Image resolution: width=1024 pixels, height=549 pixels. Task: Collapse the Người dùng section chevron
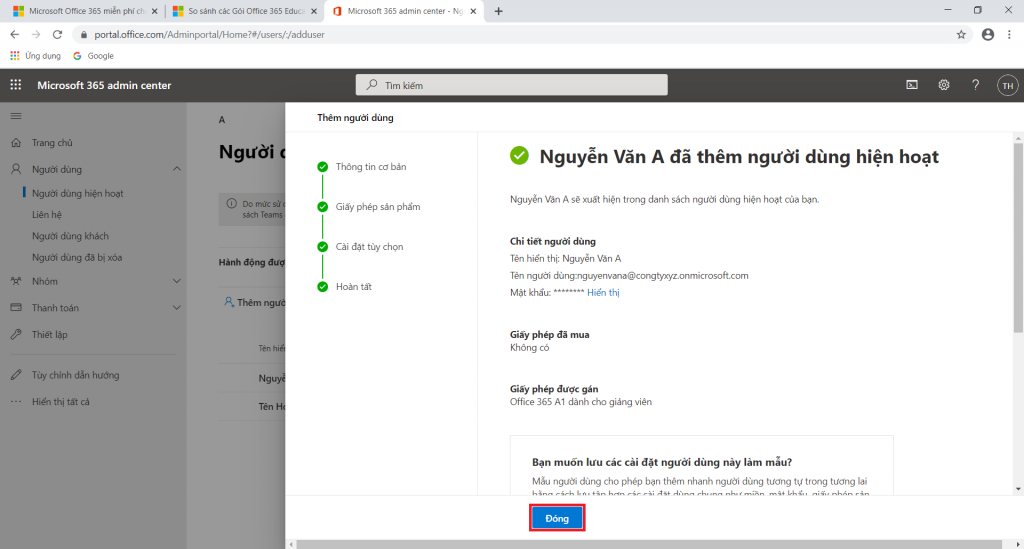(177, 169)
